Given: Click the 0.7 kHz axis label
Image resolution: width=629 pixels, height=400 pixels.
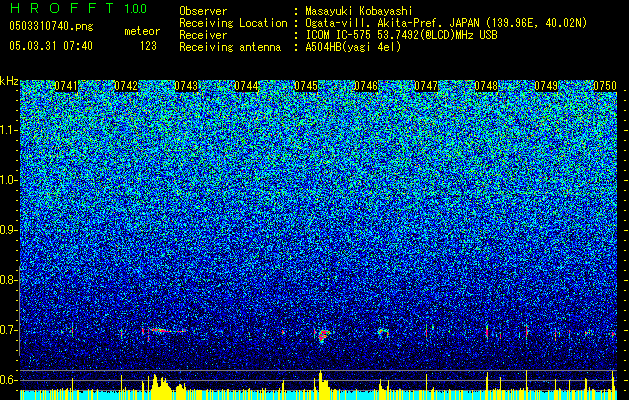Looking at the screenshot, I should coord(9,330).
